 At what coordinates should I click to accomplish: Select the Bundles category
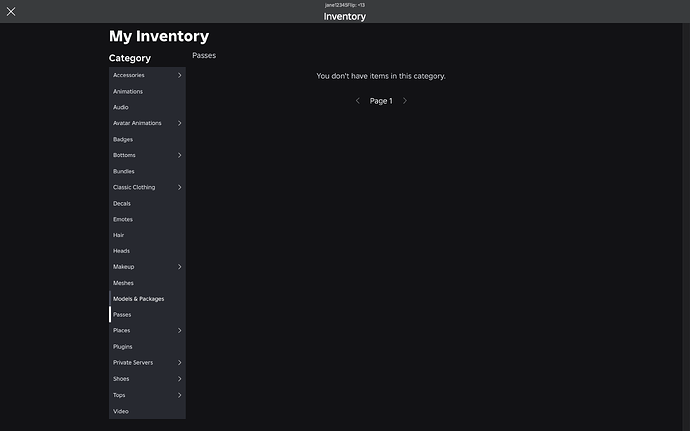pos(147,172)
